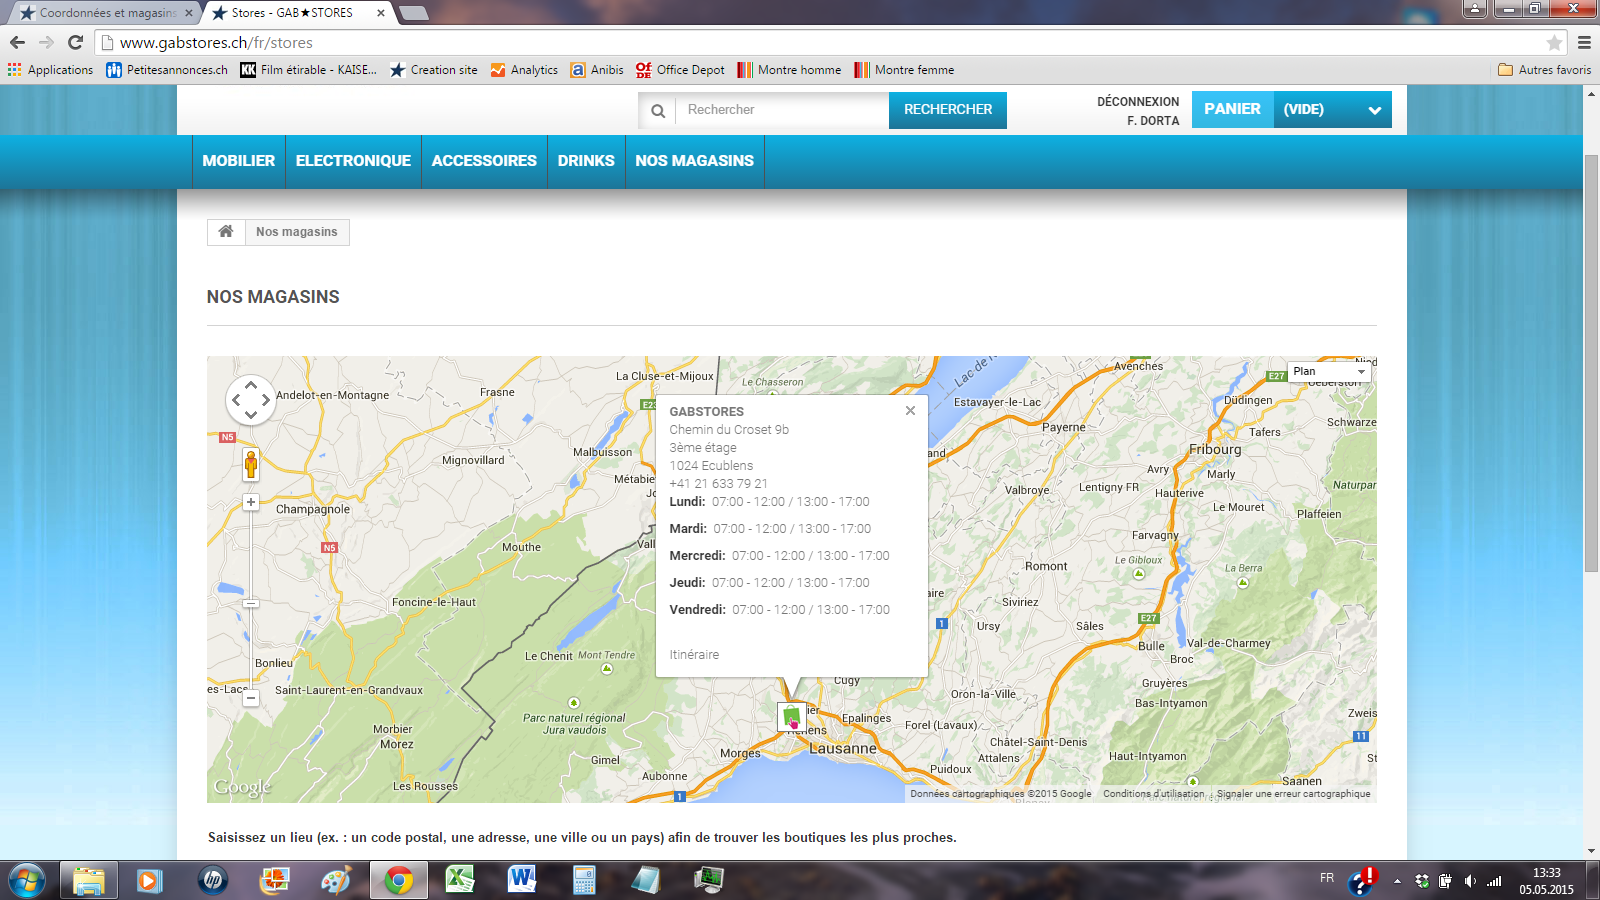1600x900 pixels.
Task: Click the green store marker on map
Action: [791, 716]
